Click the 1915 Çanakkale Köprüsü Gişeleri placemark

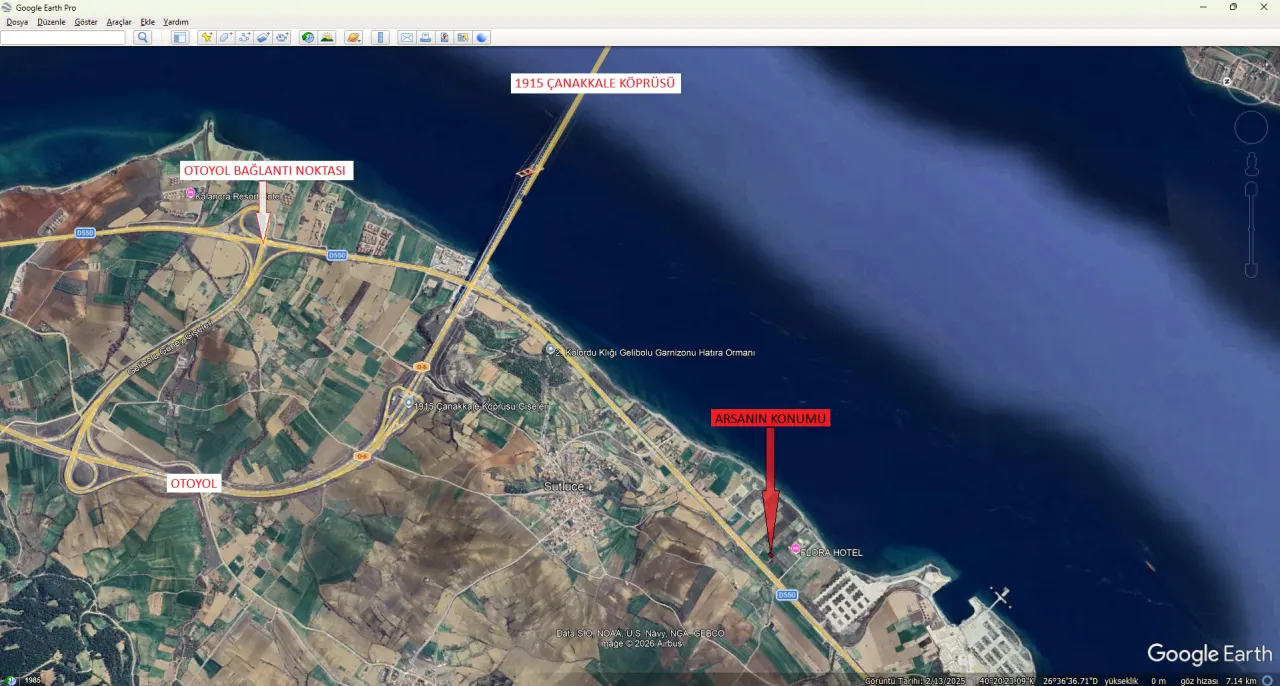408,403
